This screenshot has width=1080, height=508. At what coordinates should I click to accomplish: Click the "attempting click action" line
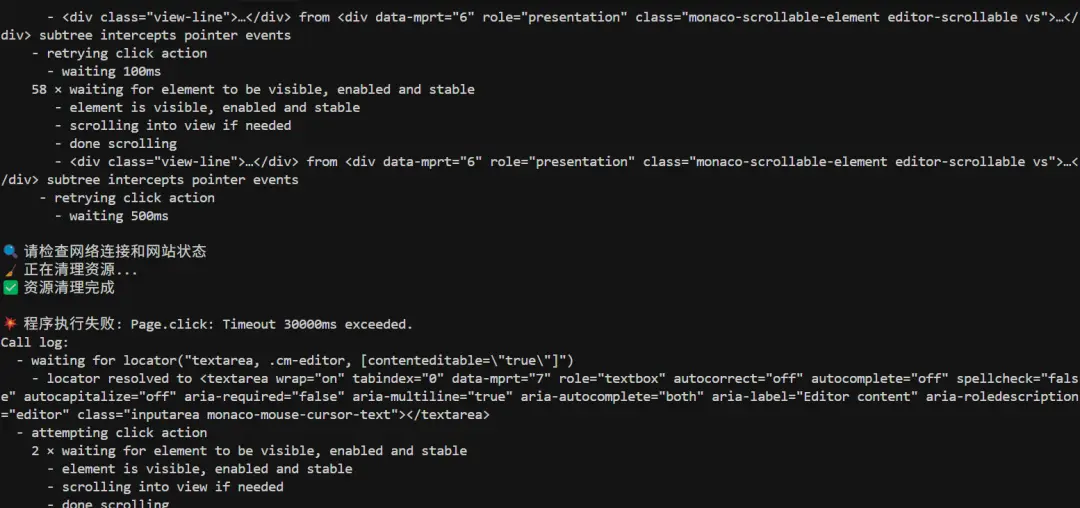coord(119,432)
